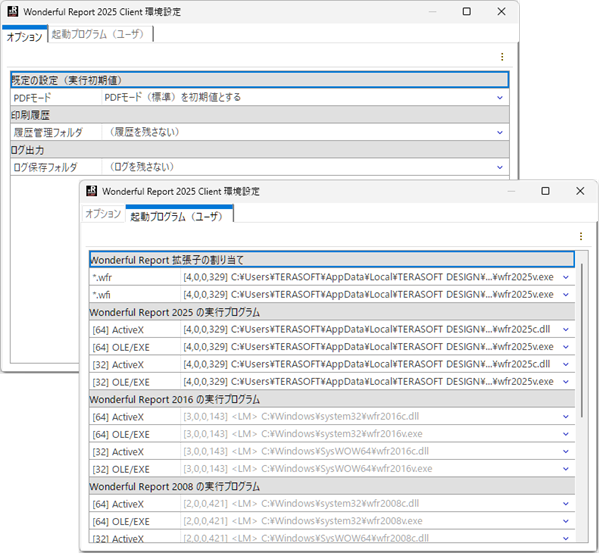The height and width of the screenshot is (556, 600).
Task: Click the app icon in front window title bar
Action: (x=91, y=191)
